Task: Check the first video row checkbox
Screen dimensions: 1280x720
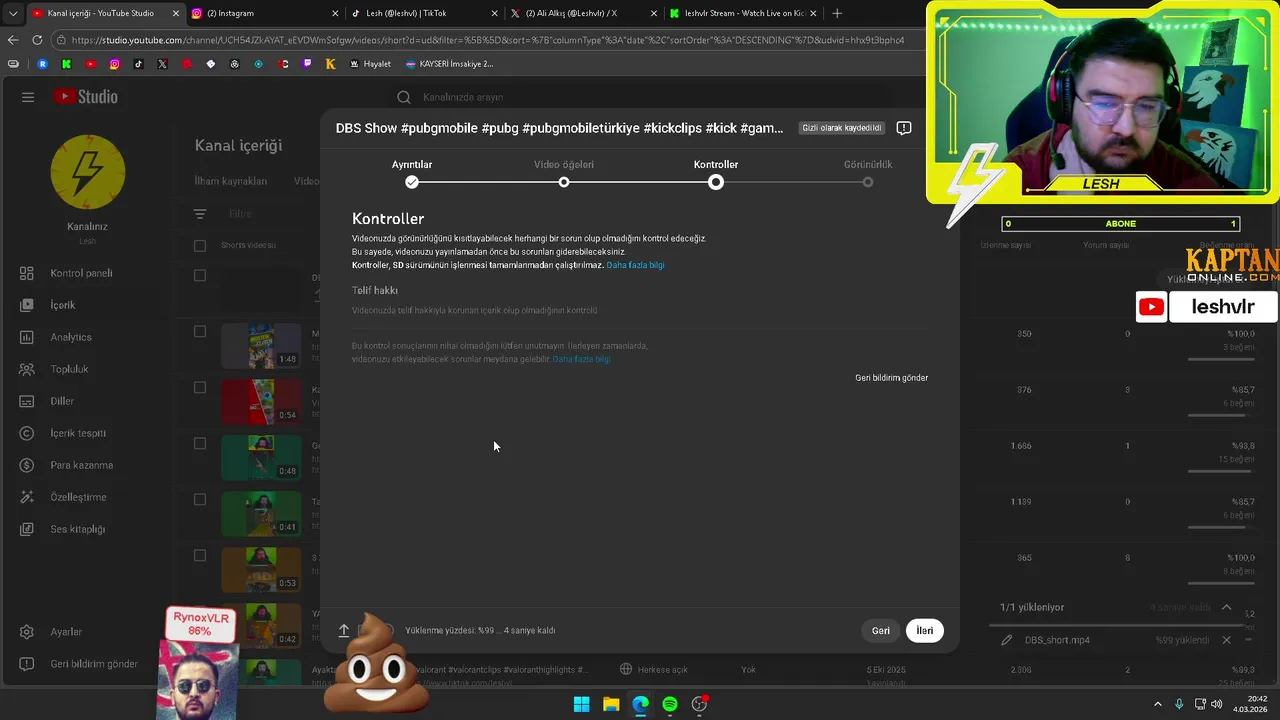Action: pyautogui.click(x=200, y=276)
